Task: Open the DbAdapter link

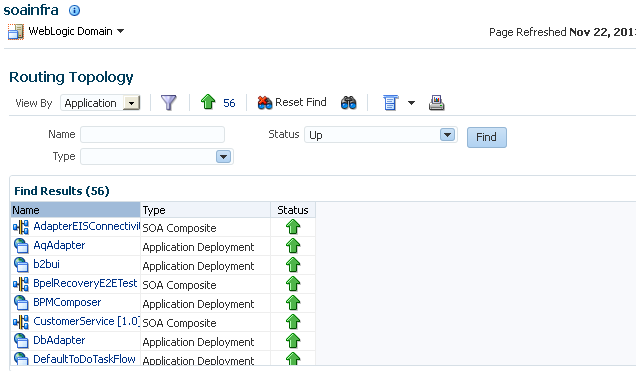Action: [x=59, y=340]
